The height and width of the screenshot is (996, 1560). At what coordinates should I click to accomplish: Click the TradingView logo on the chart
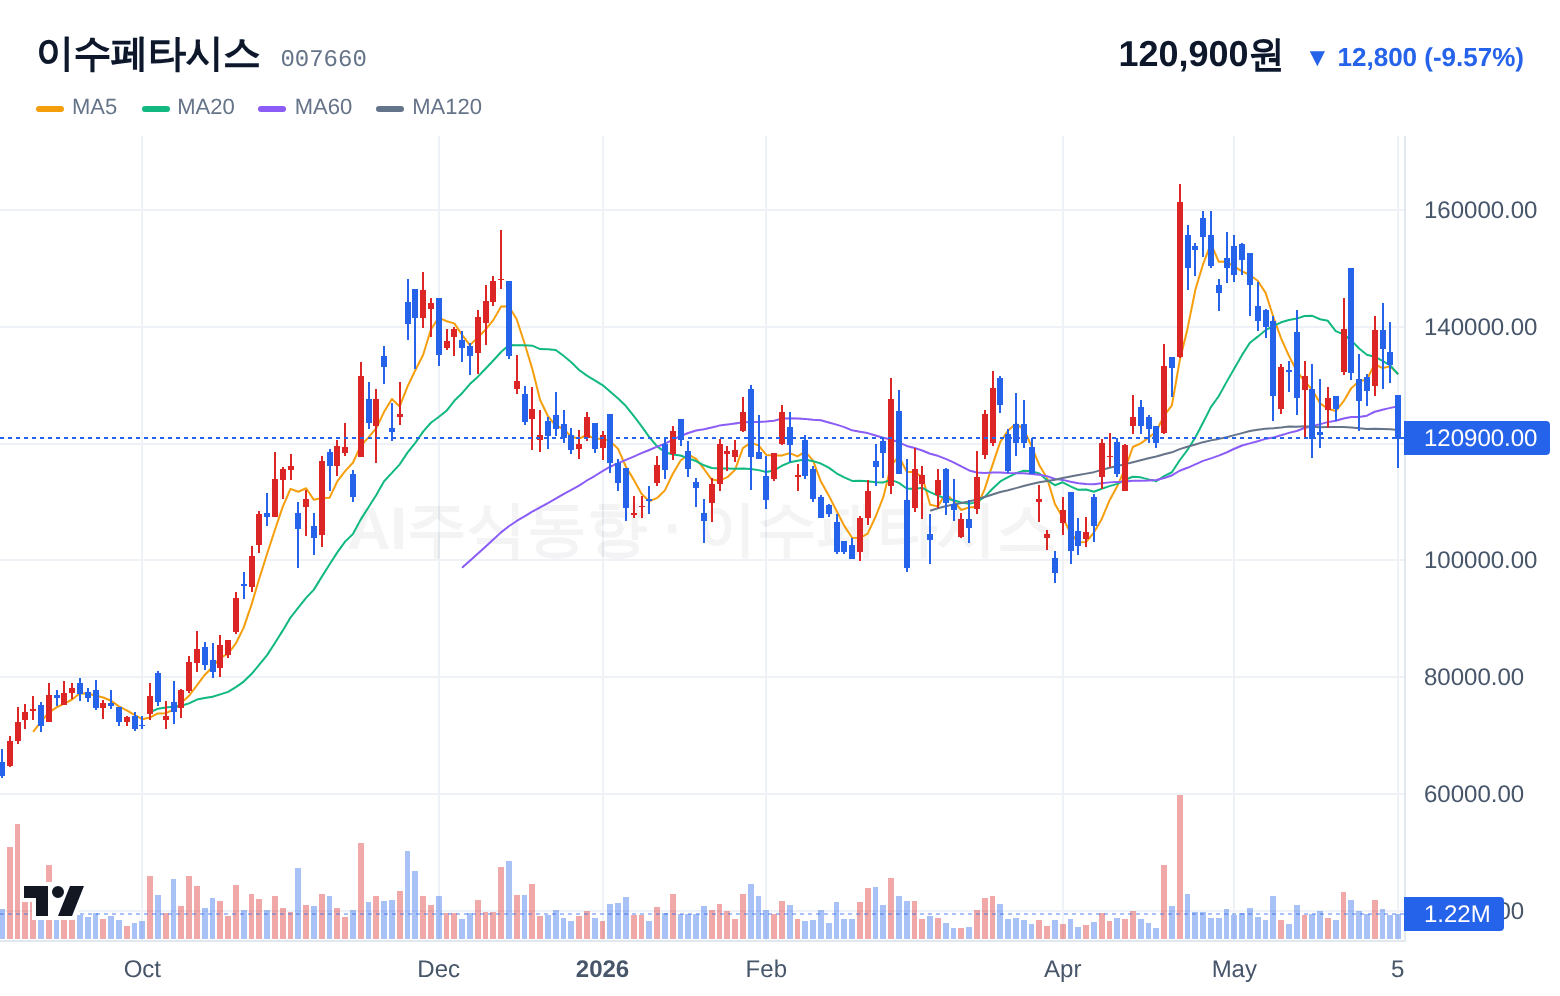pos(54,901)
